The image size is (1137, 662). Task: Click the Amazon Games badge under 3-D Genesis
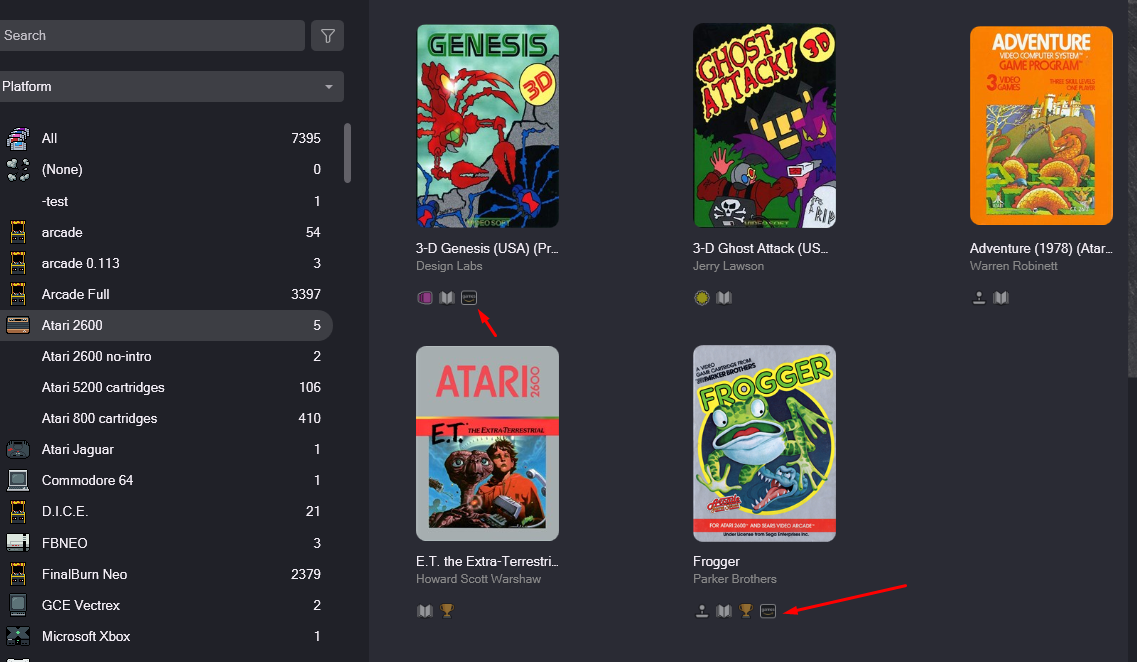coord(469,297)
